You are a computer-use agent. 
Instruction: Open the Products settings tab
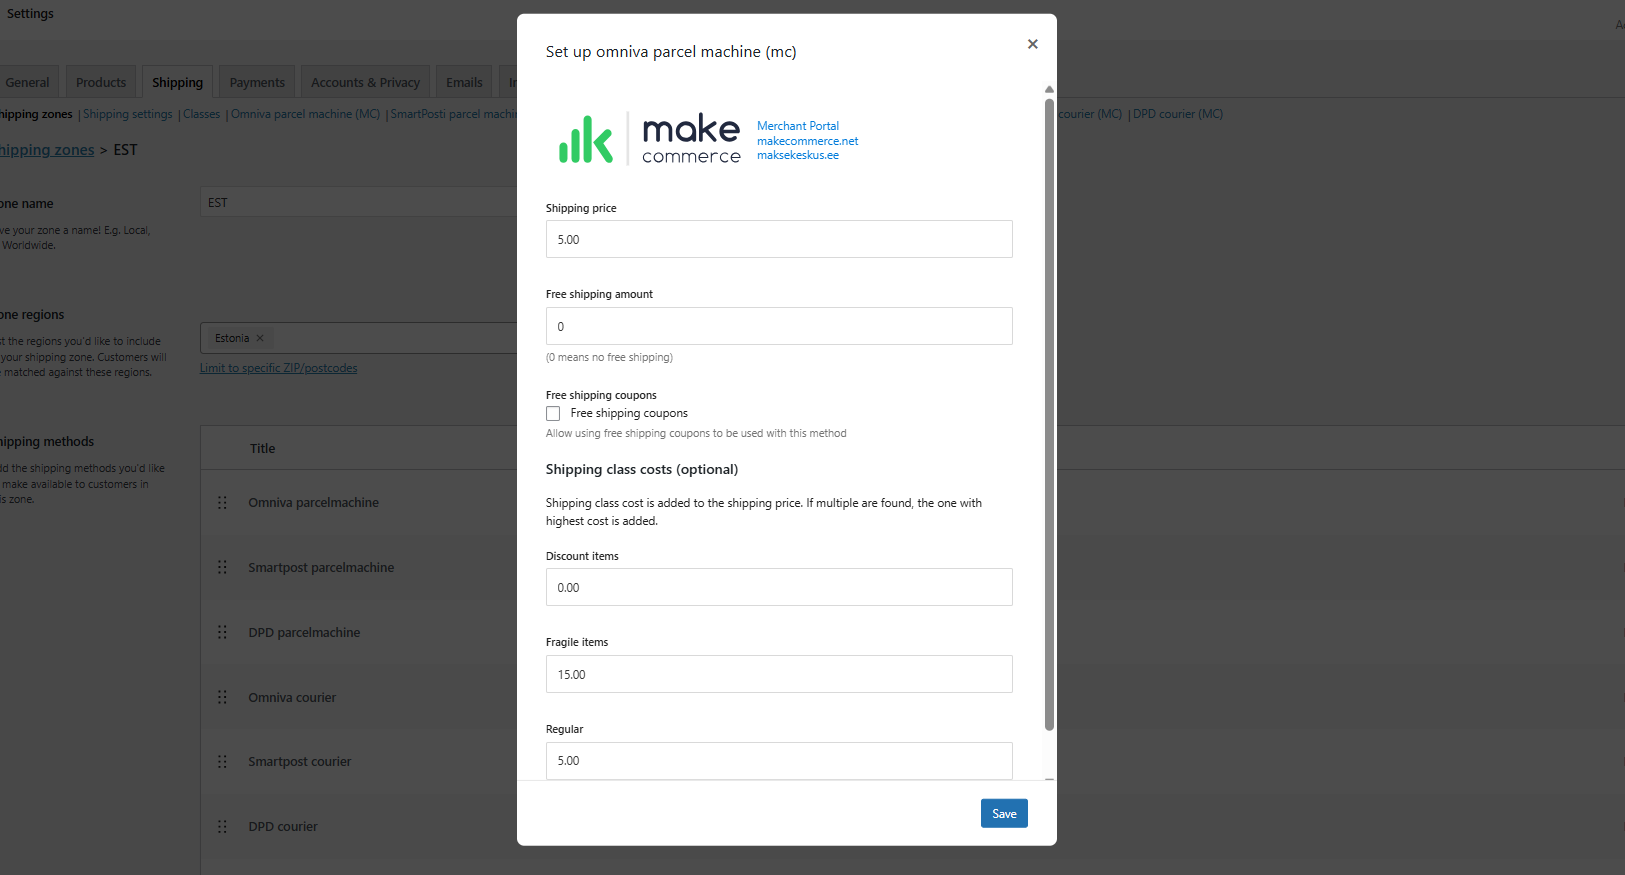(x=101, y=82)
